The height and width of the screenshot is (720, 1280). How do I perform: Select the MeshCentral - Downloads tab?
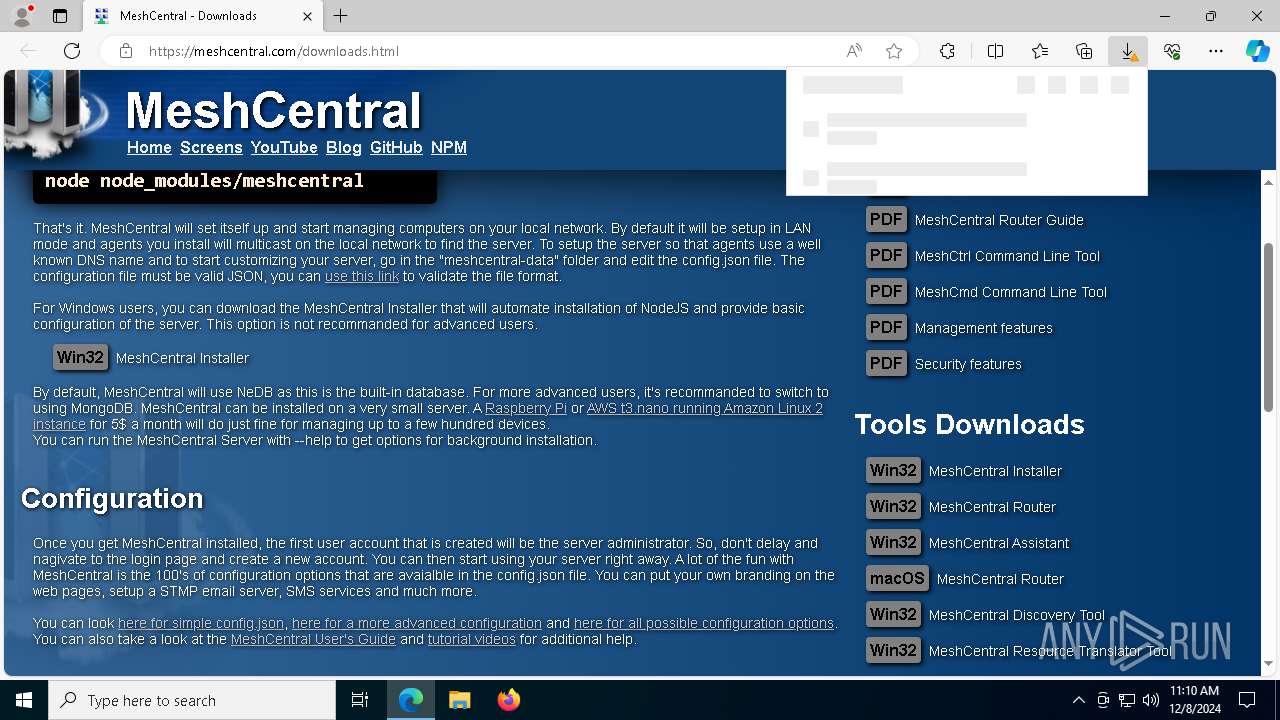(202, 16)
